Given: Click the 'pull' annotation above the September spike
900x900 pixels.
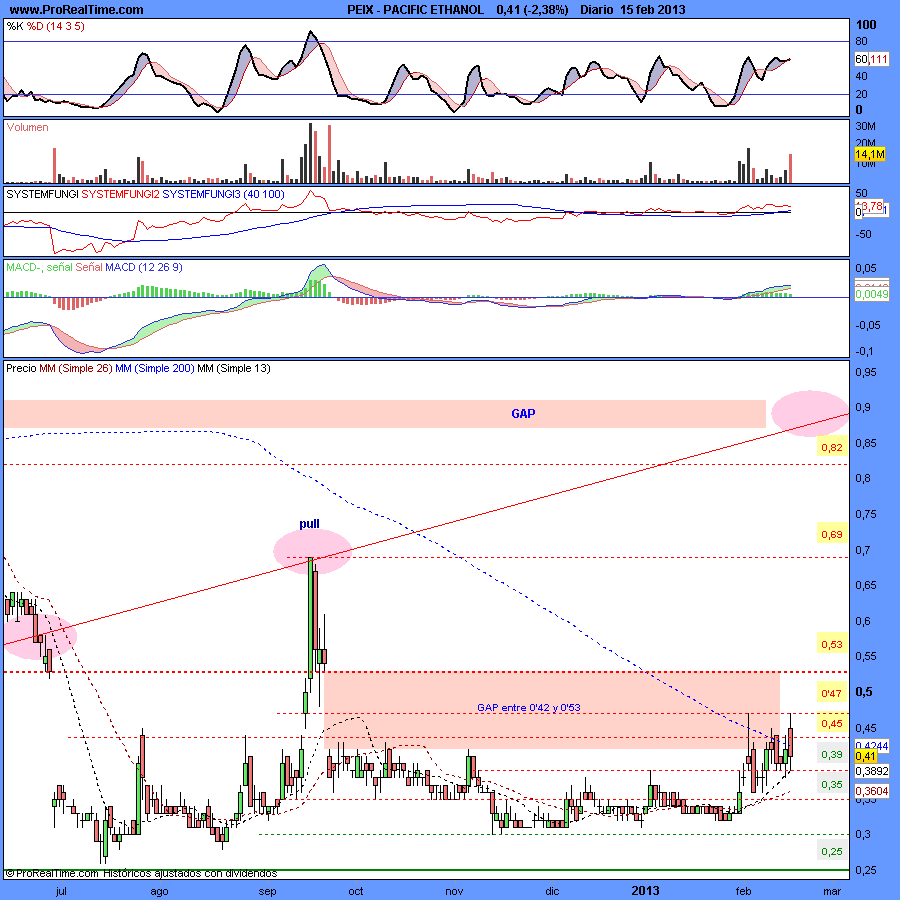Looking at the screenshot, I should tap(309, 523).
